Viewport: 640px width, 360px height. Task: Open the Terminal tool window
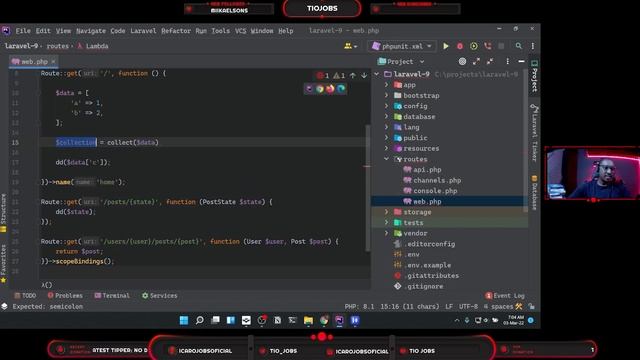pyautogui.click(x=112, y=296)
